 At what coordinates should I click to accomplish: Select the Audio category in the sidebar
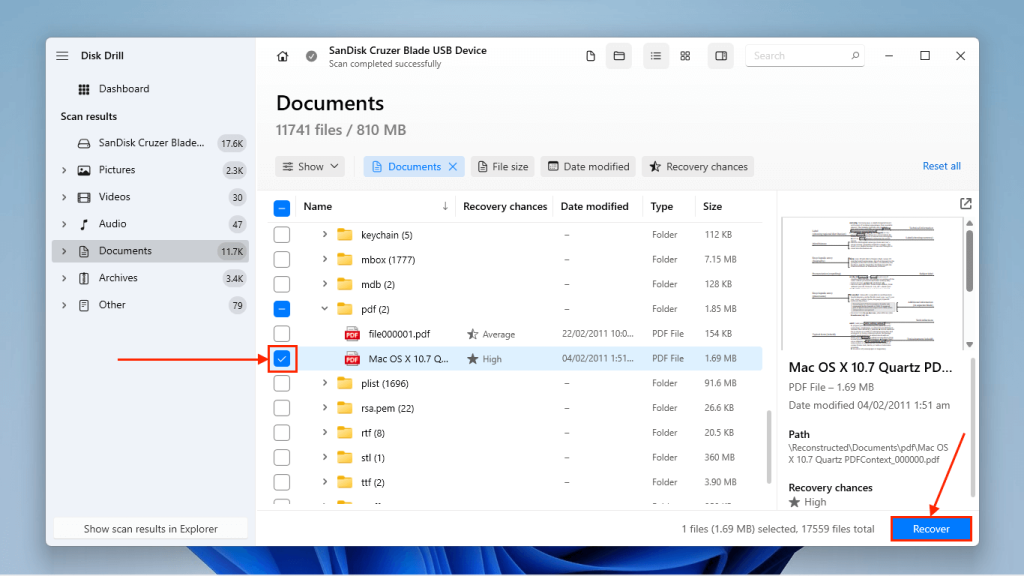point(114,223)
